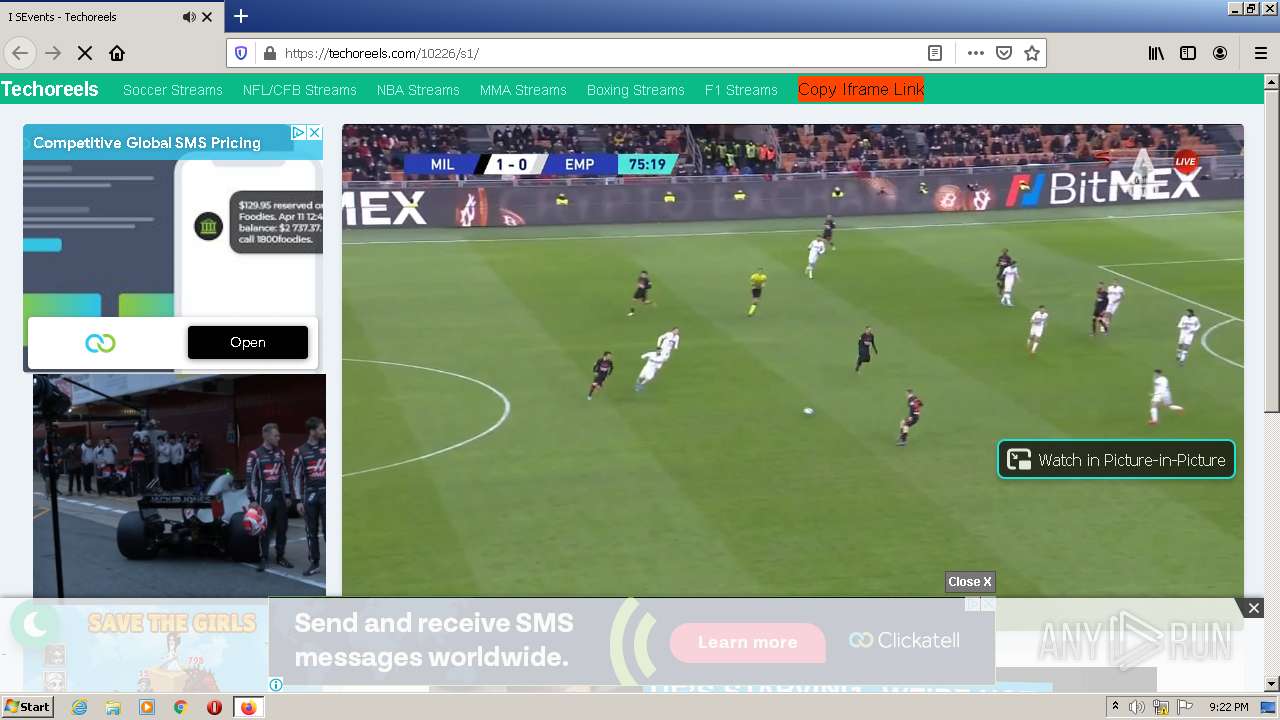
Task: Go back to the previous page
Action: point(20,53)
